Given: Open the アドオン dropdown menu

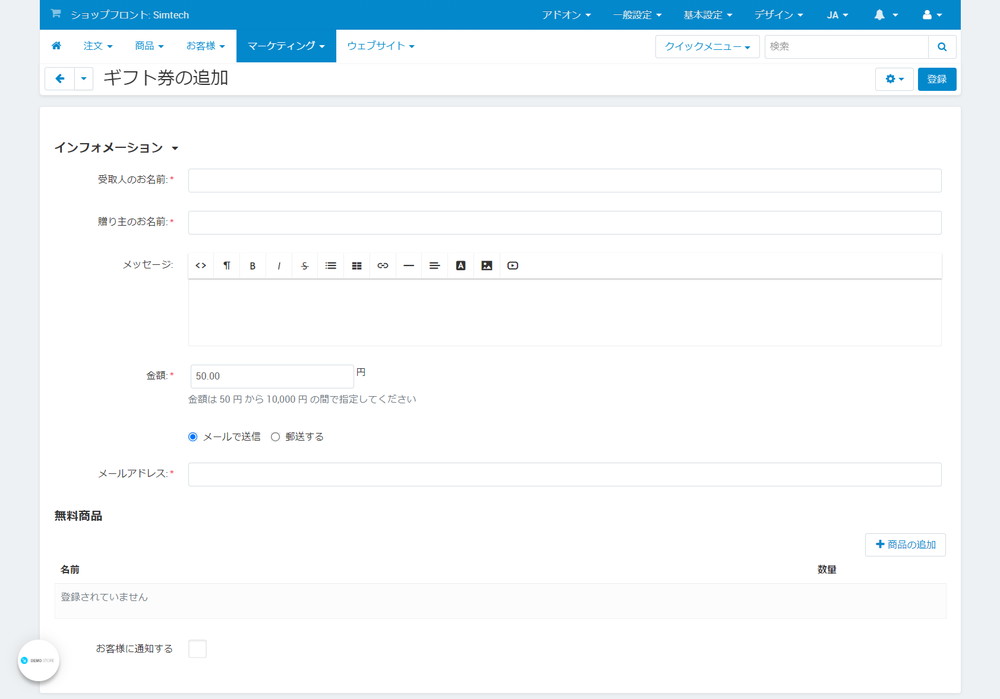Looking at the screenshot, I should coord(566,15).
